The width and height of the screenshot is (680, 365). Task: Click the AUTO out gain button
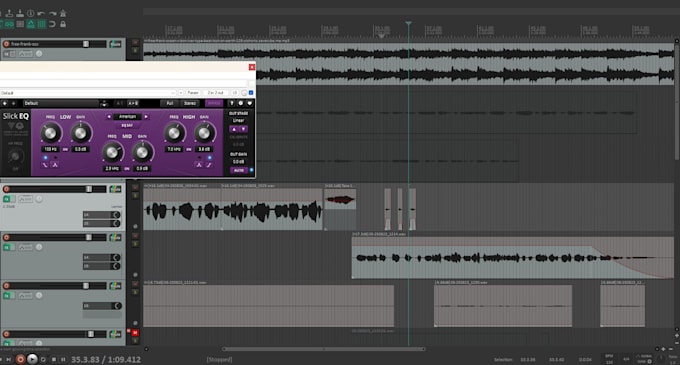tap(239, 170)
